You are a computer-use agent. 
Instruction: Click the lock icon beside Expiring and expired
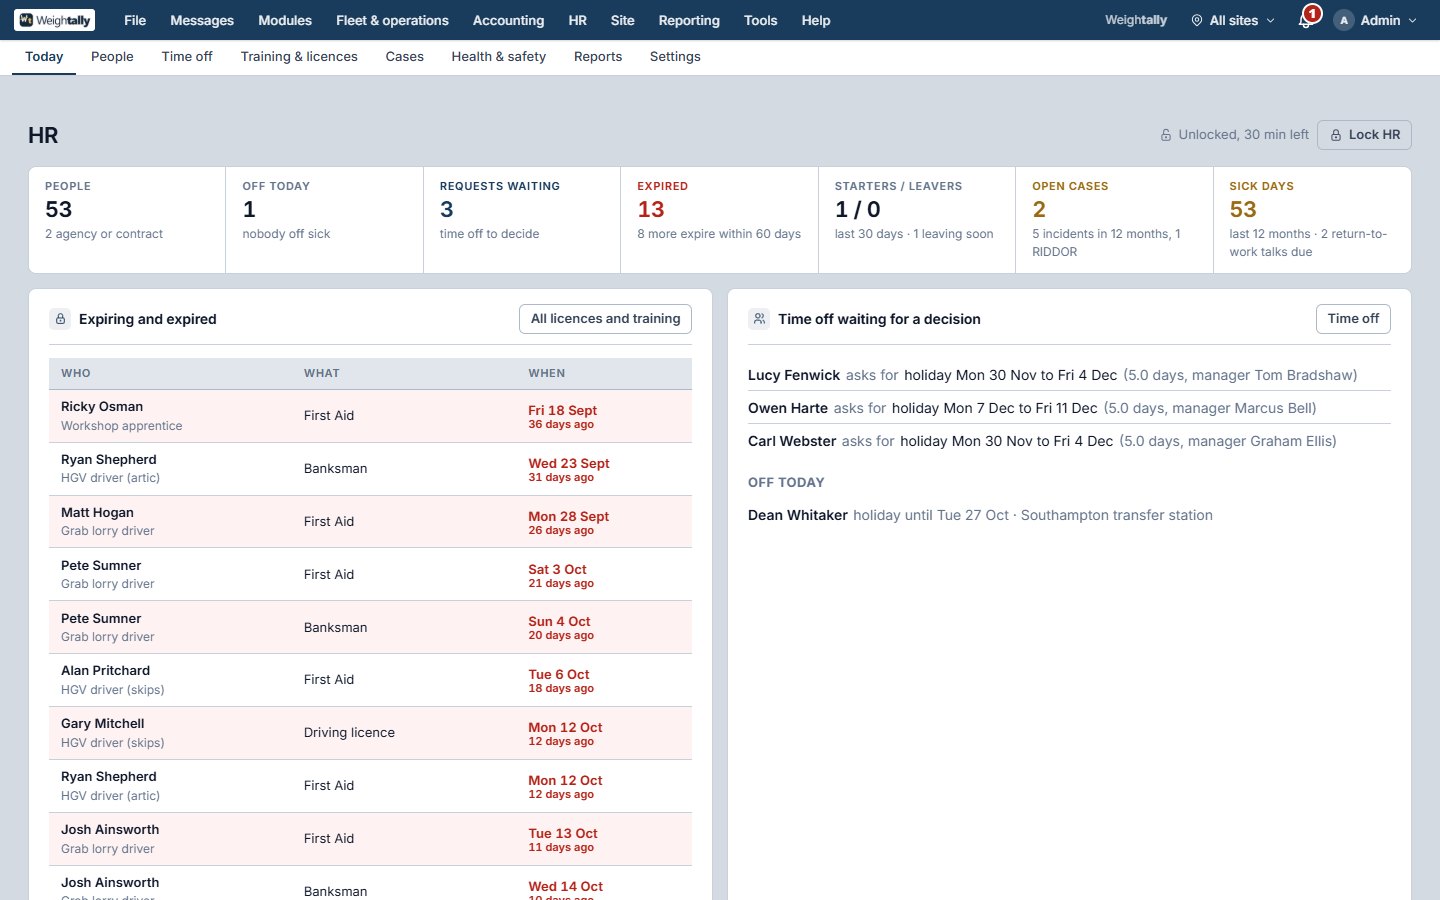tap(60, 319)
